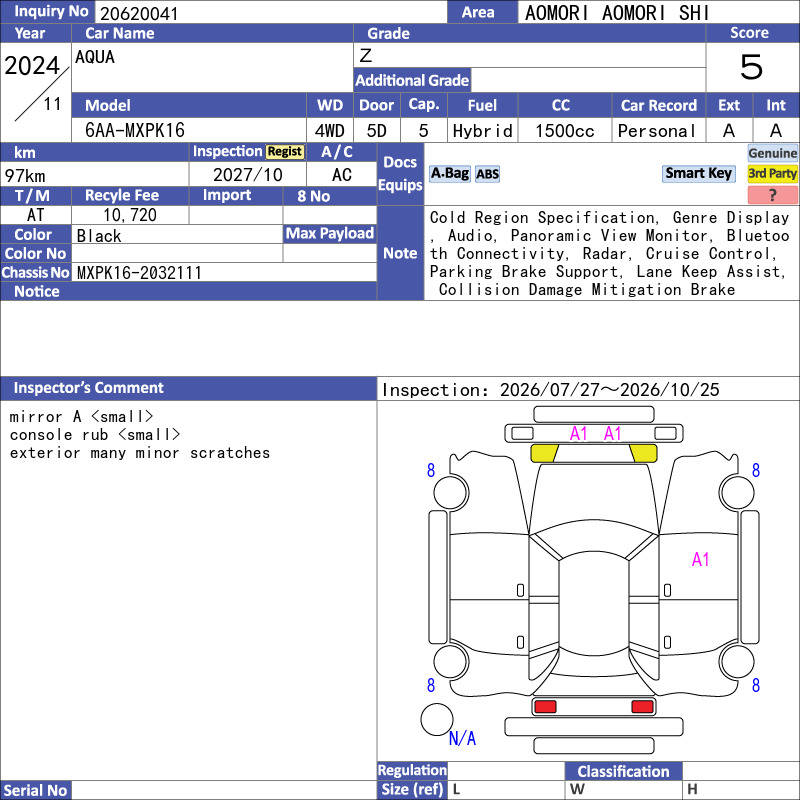Click the right red taillight on diagram
This screenshot has height=800, width=800.
pos(642,707)
